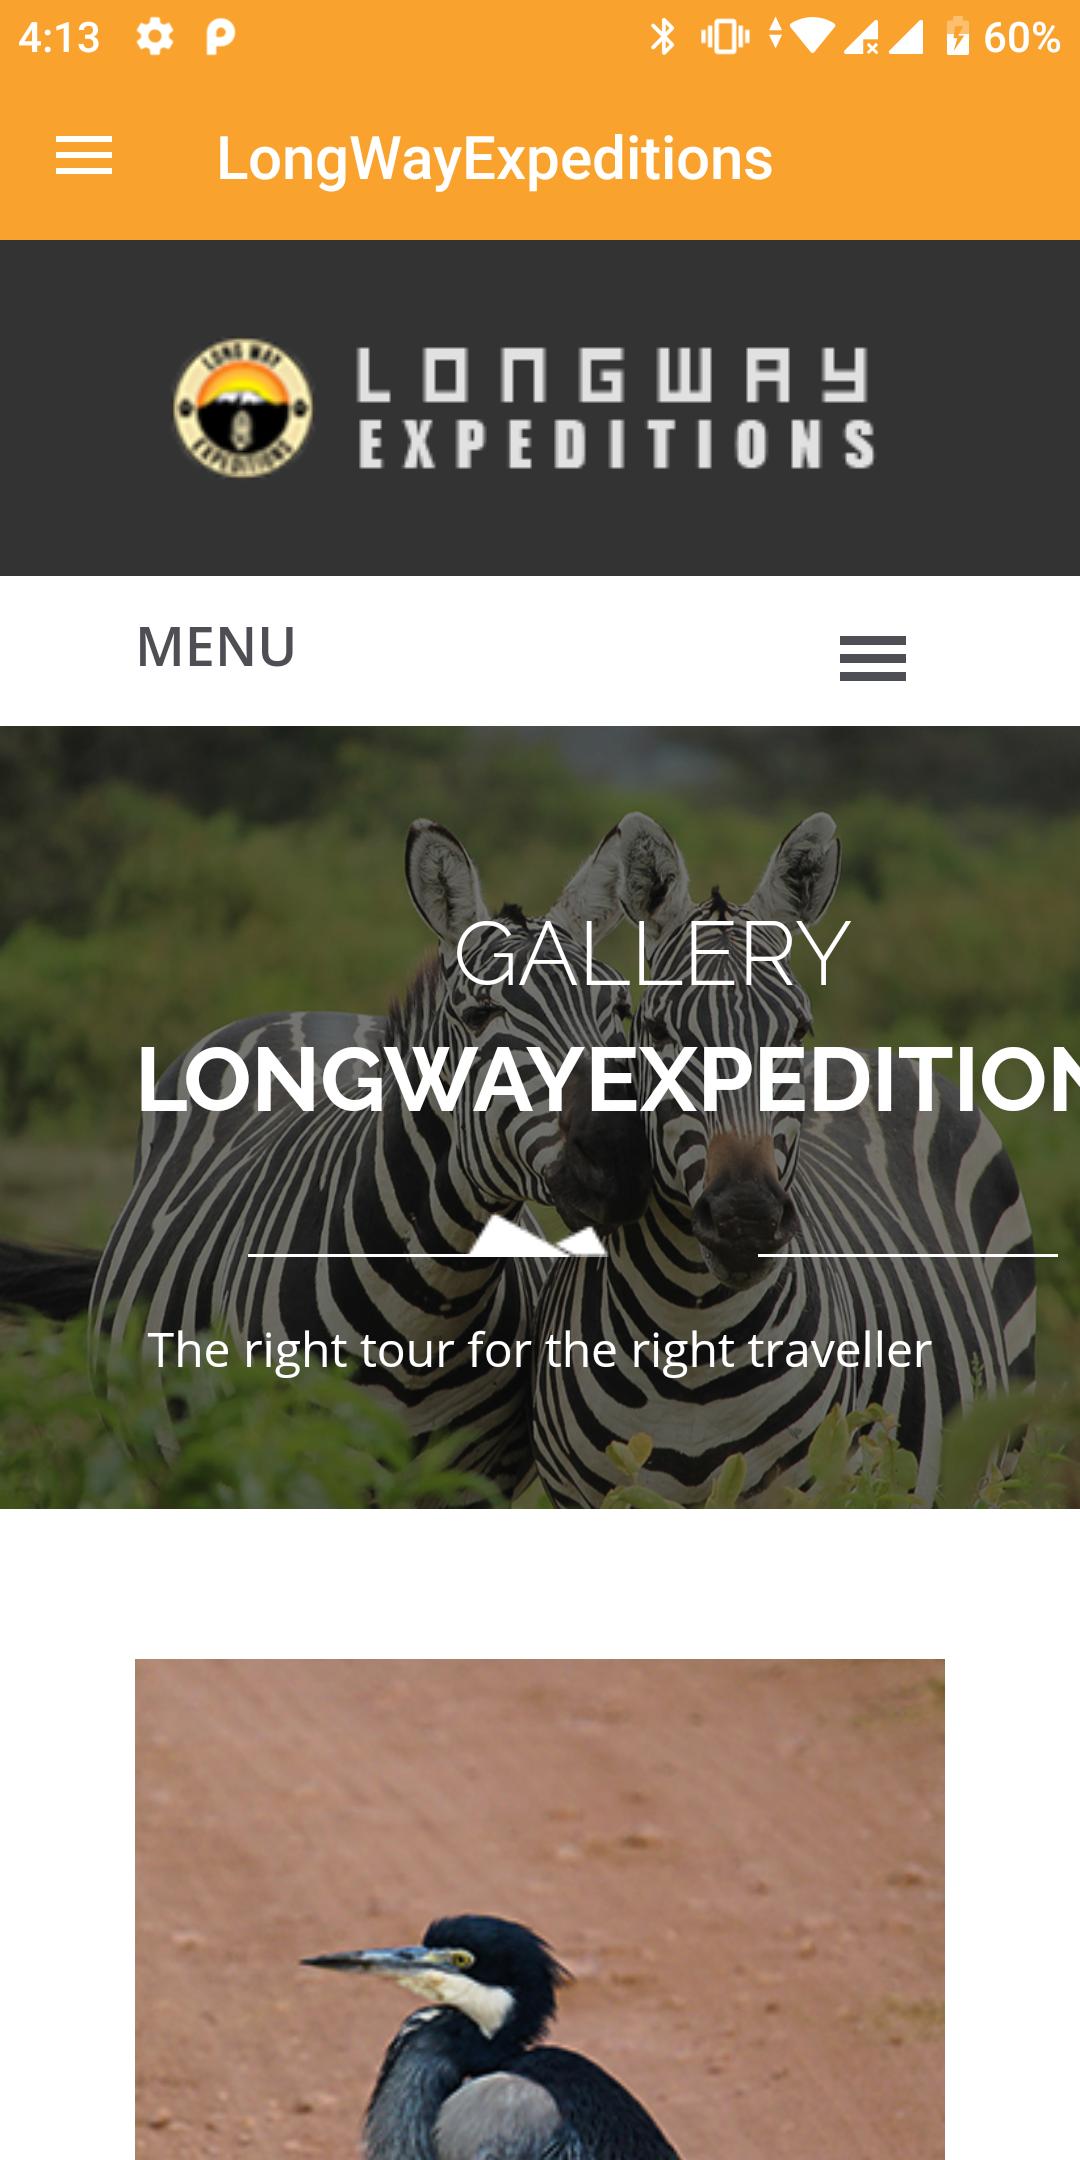Tap the LongWayExpeditions app bar title
This screenshot has width=1080, height=2160.
pyautogui.click(x=494, y=158)
